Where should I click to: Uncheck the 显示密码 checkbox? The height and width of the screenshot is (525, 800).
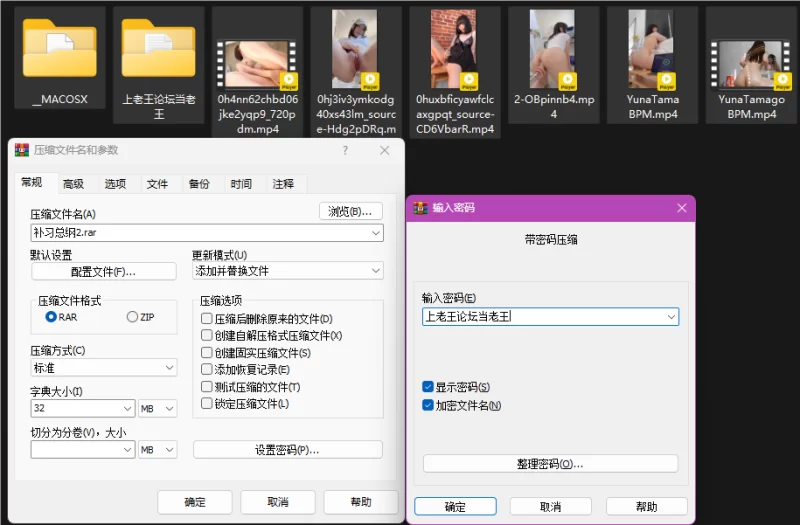[428, 387]
